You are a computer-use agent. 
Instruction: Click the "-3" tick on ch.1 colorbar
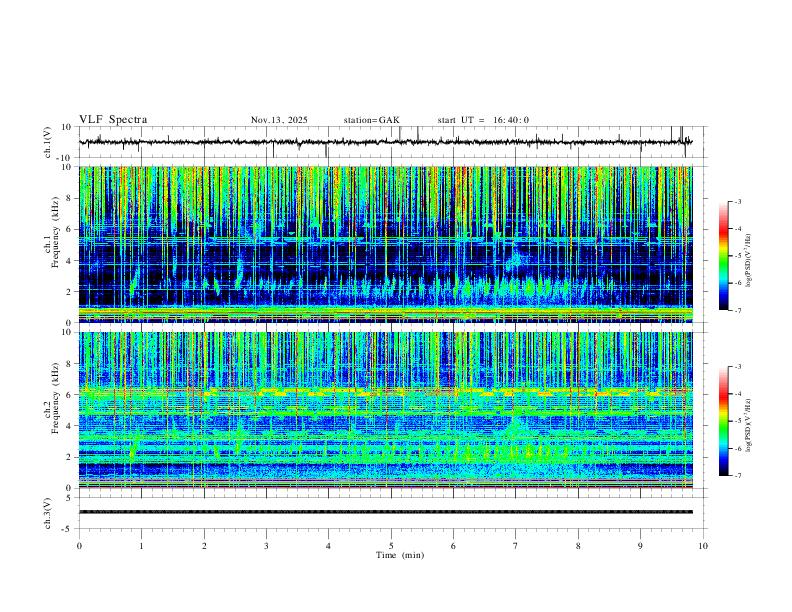tap(738, 201)
